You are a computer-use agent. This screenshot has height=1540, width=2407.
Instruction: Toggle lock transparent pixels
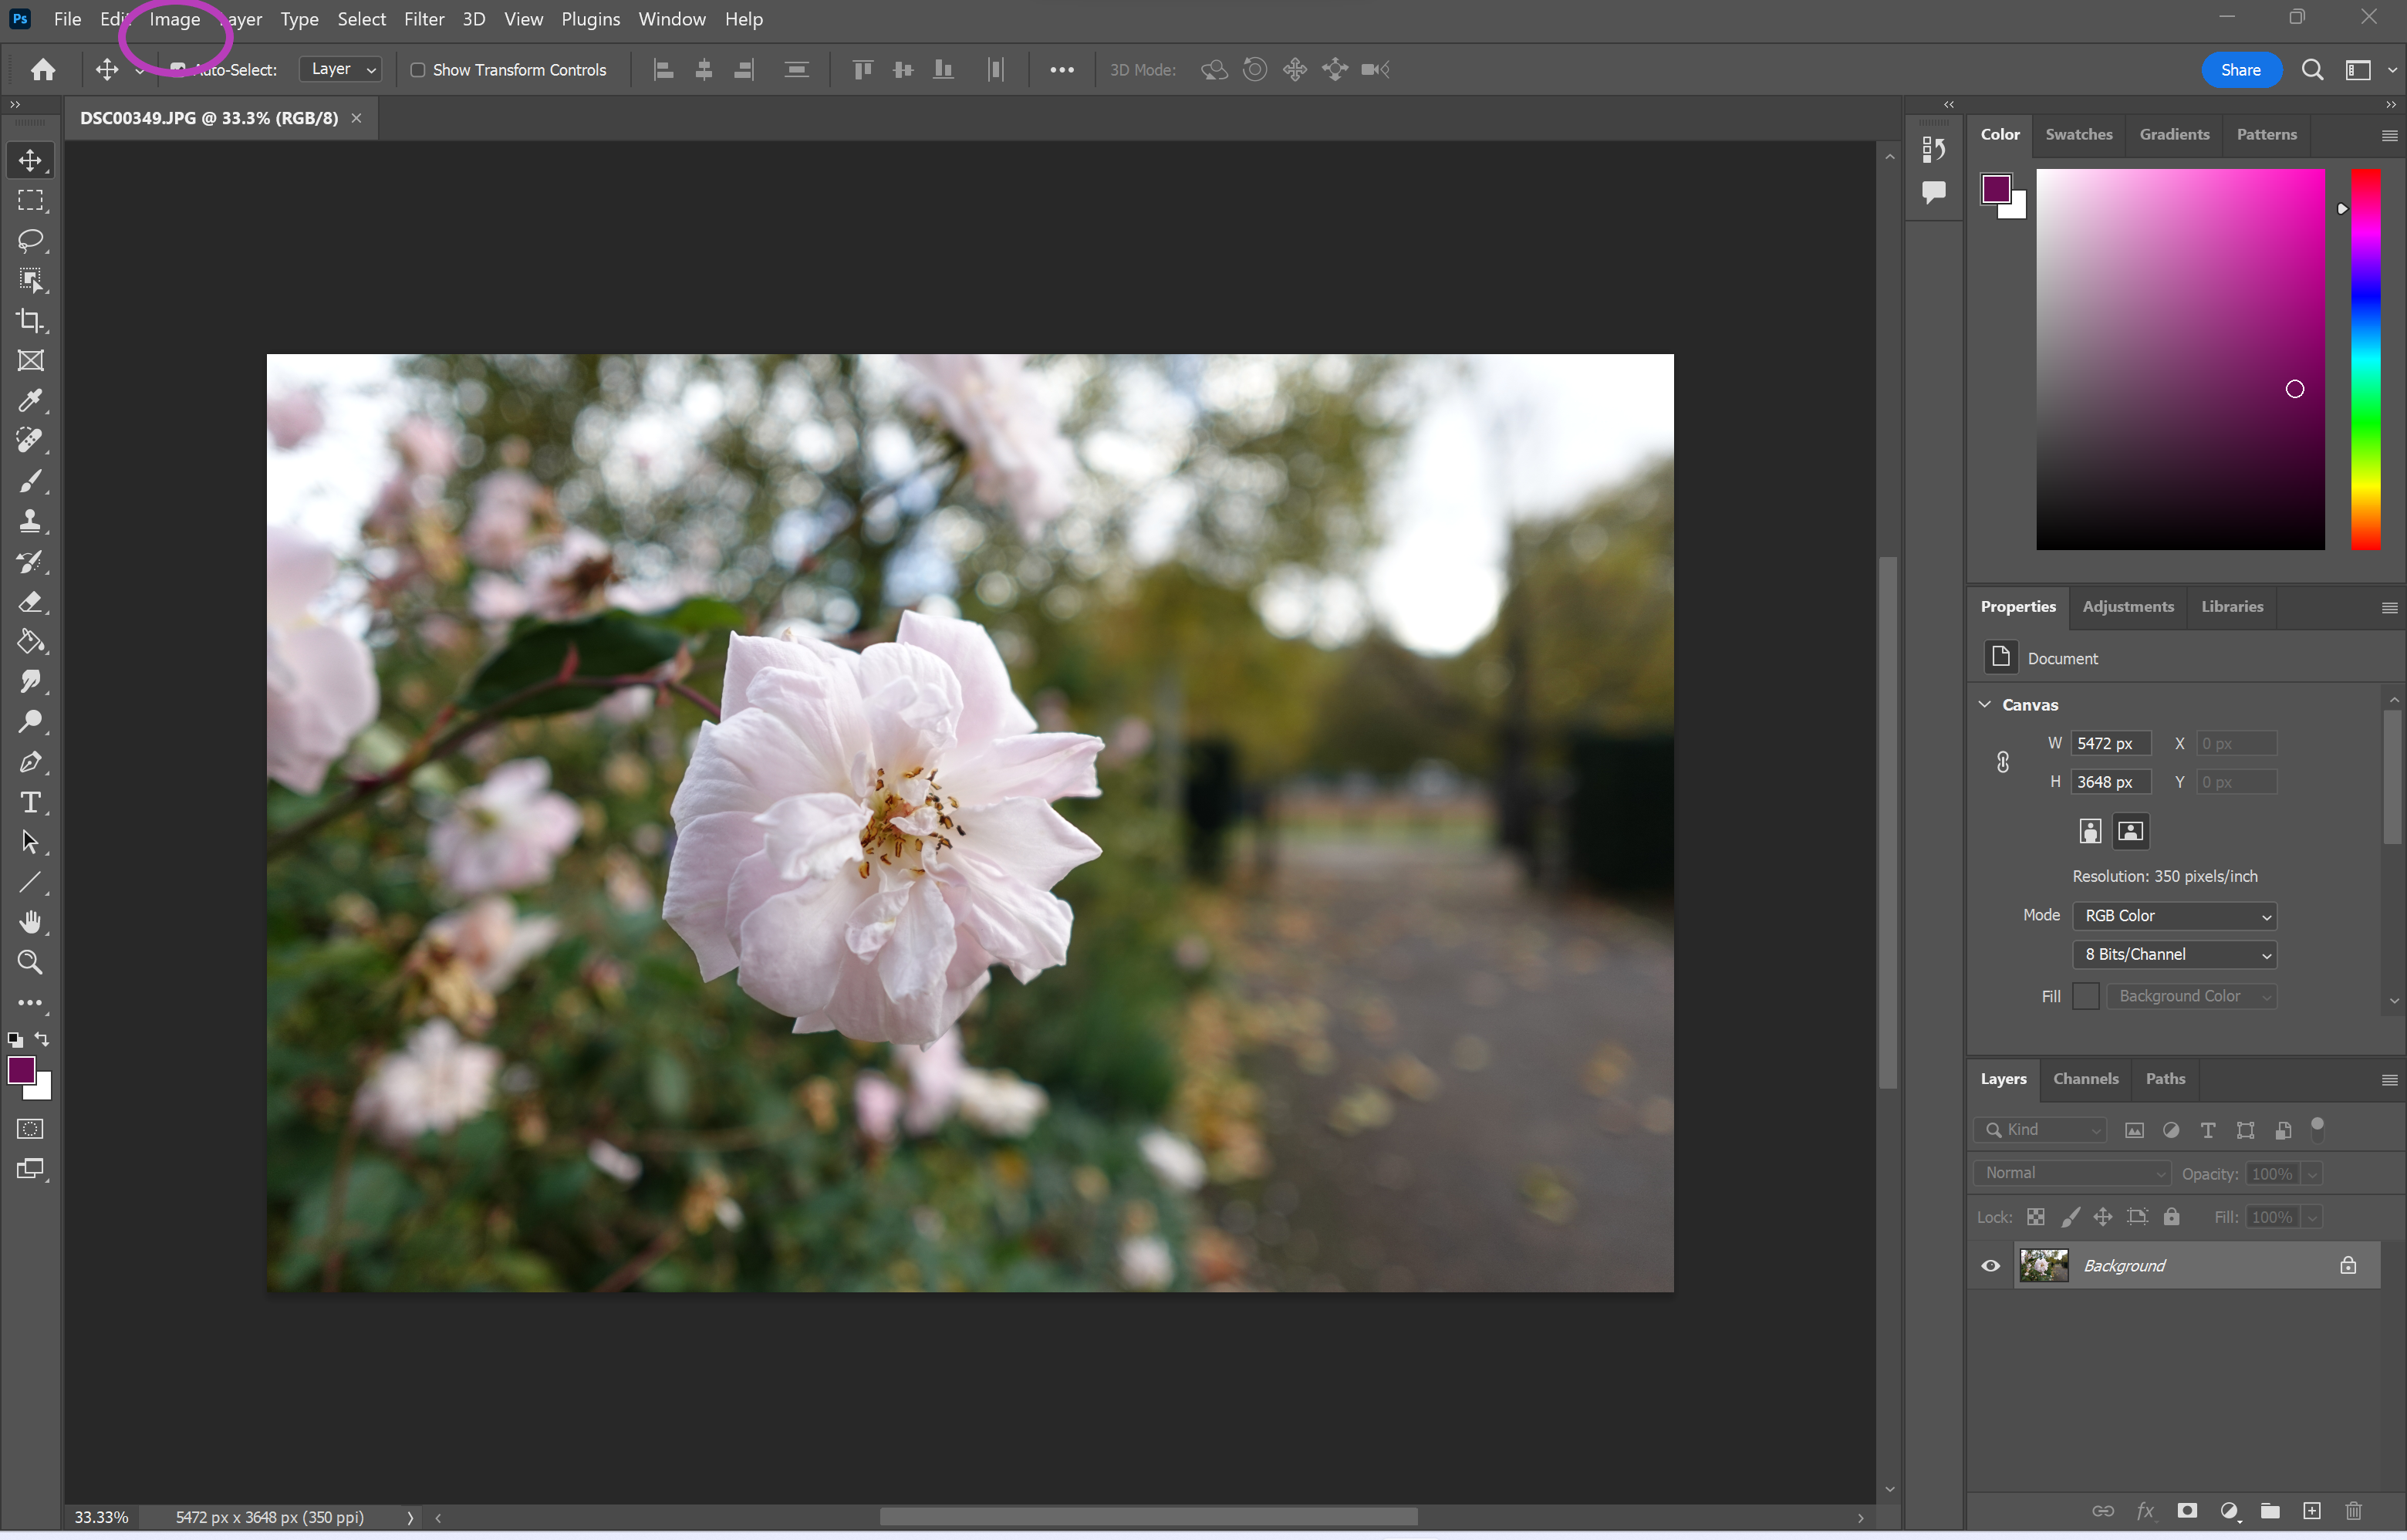(2035, 1217)
